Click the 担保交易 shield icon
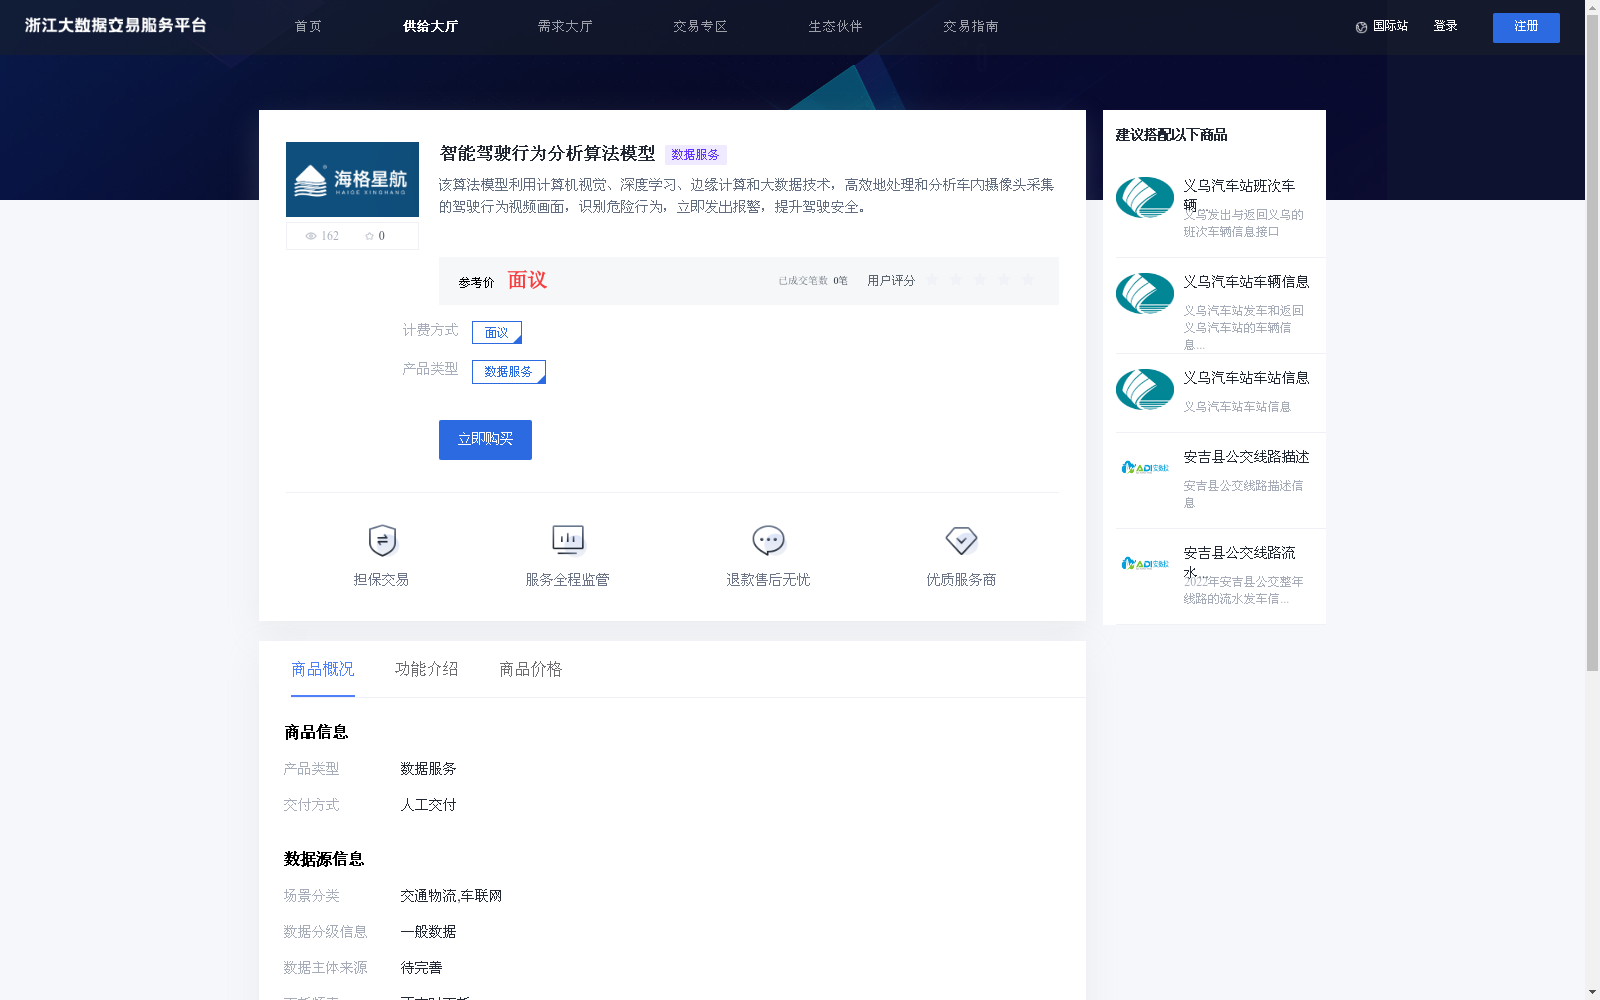 pos(382,540)
